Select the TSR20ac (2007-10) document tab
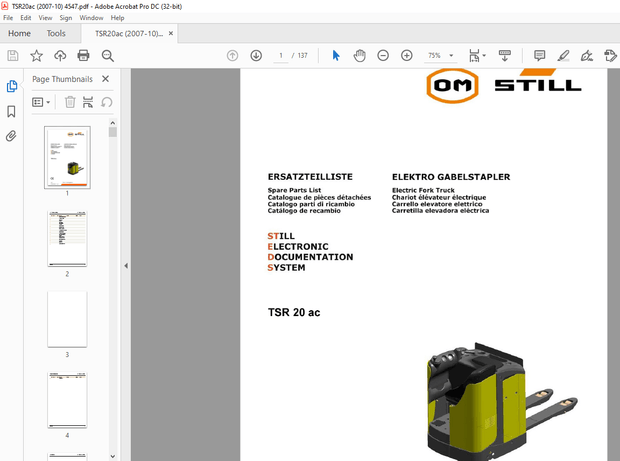Viewport: 620px width, 461px height. click(129, 34)
